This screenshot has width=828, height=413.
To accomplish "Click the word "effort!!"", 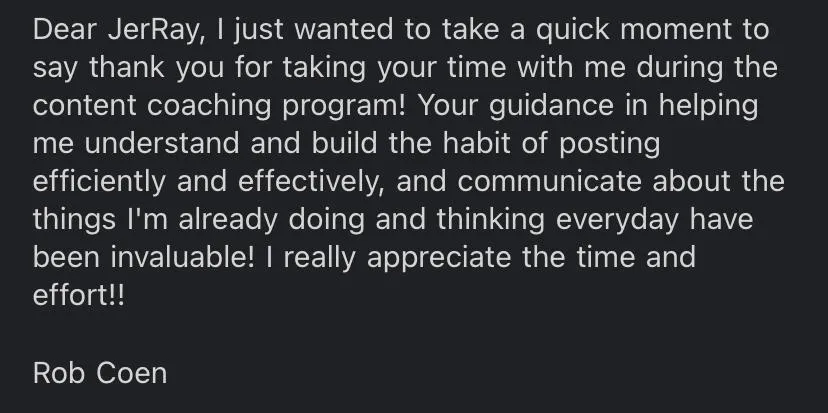I will pyautogui.click(x=79, y=295).
